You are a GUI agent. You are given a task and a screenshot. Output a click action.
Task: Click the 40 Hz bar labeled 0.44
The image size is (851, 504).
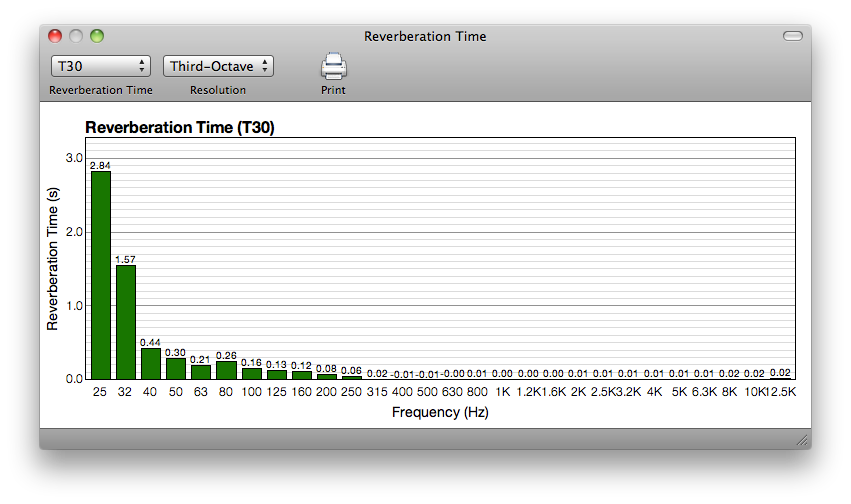[x=151, y=363]
